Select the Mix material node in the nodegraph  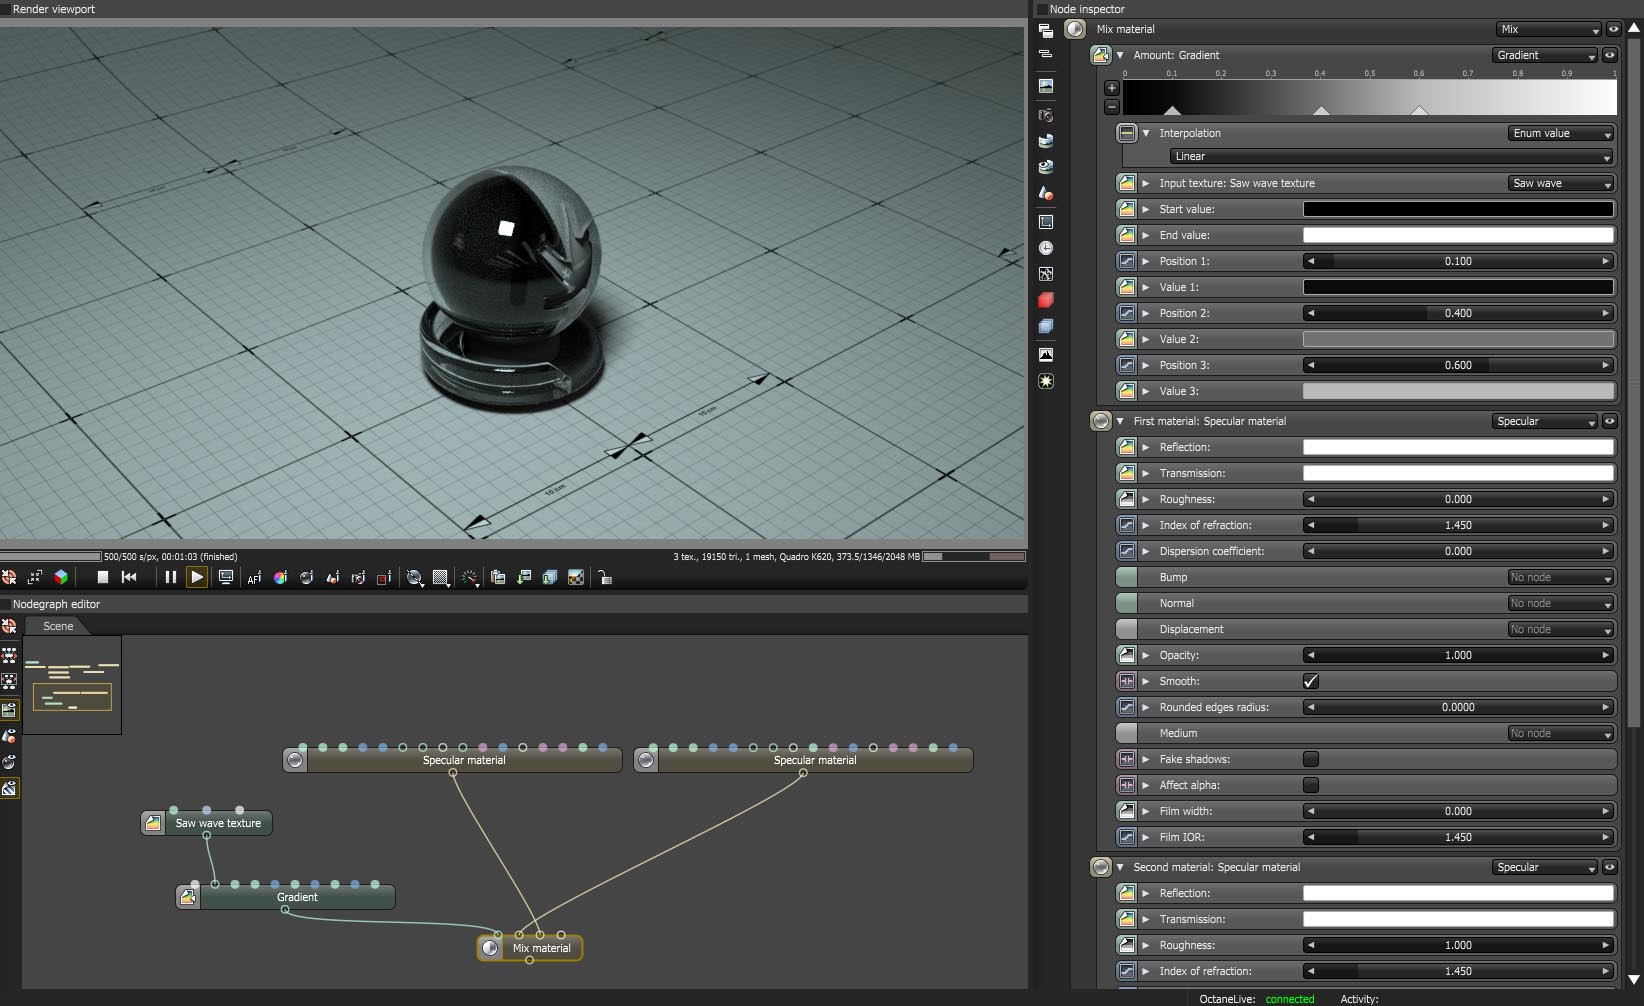click(x=530, y=948)
